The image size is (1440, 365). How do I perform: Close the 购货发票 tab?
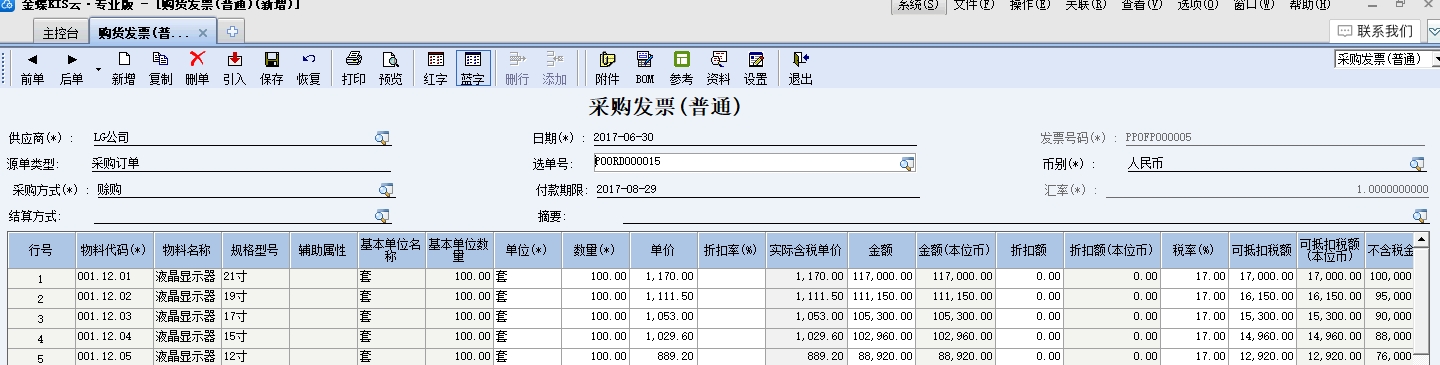tap(203, 33)
